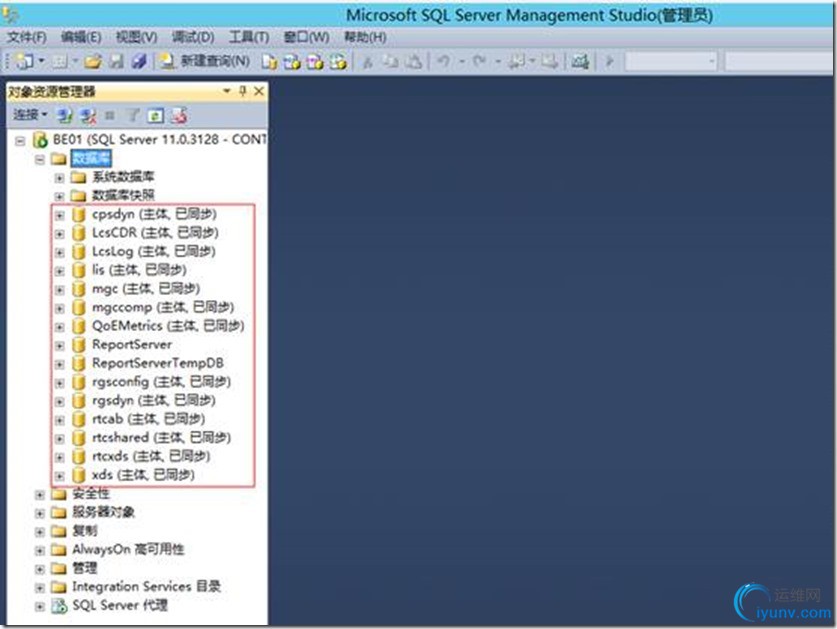Open the 调试(D) menu
Image resolution: width=837 pixels, height=629 pixels.
[193, 37]
